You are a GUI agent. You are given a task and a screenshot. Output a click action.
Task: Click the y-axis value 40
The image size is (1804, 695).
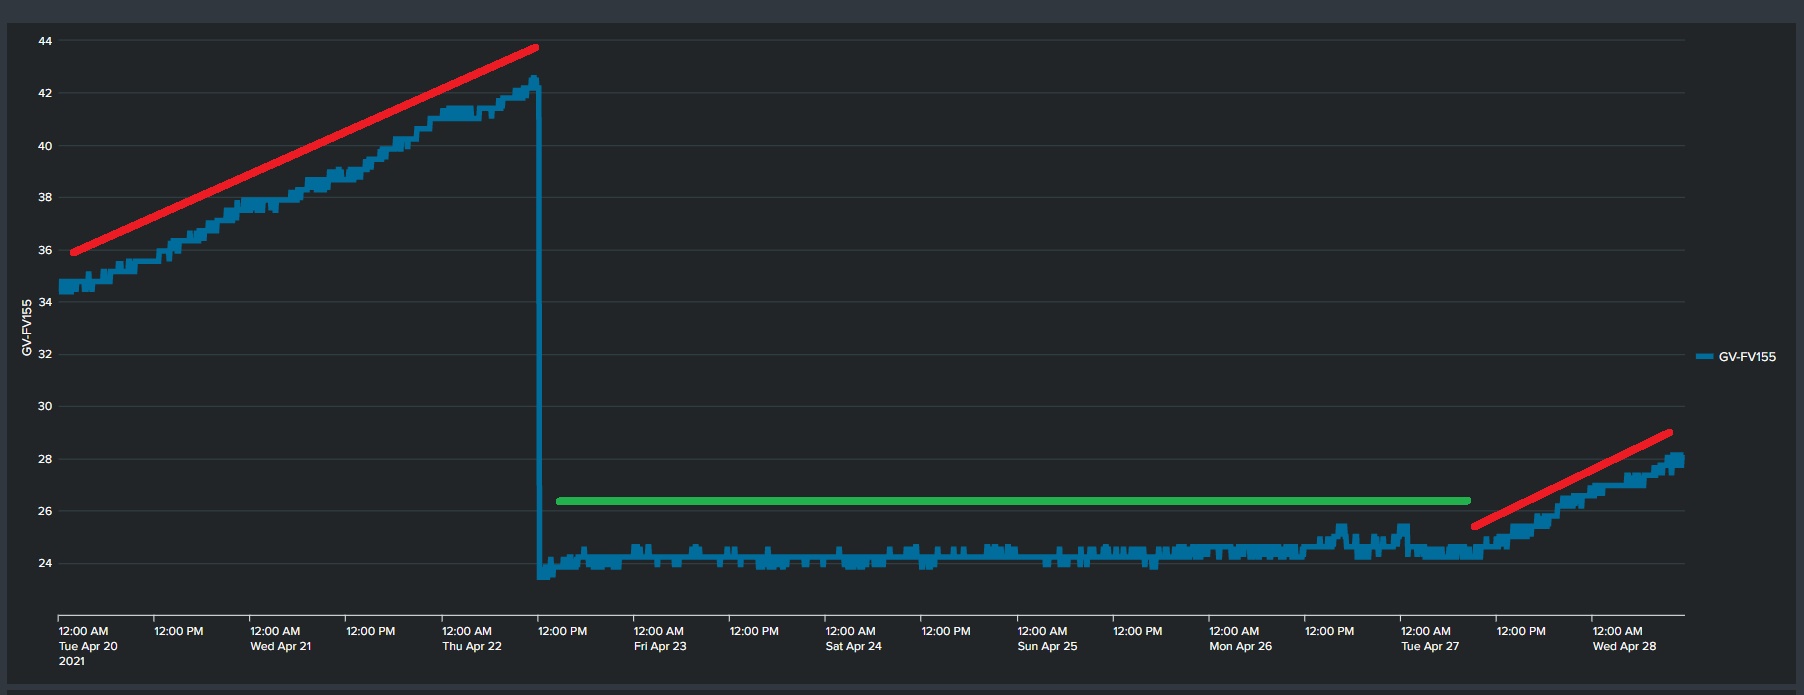[x=45, y=146]
